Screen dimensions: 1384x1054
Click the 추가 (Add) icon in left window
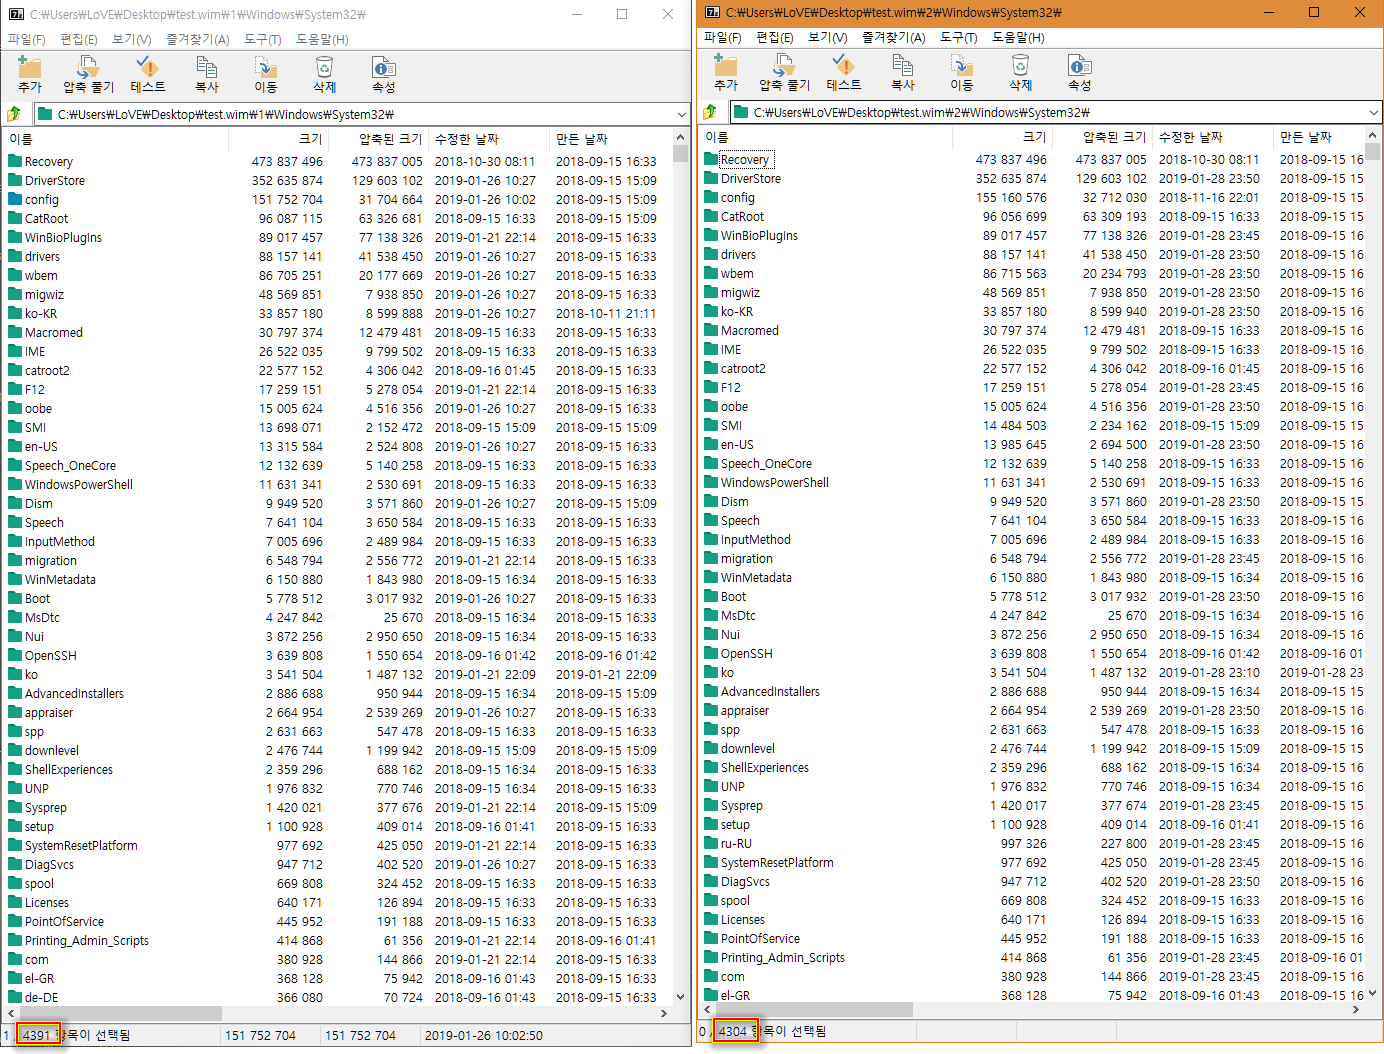30,68
